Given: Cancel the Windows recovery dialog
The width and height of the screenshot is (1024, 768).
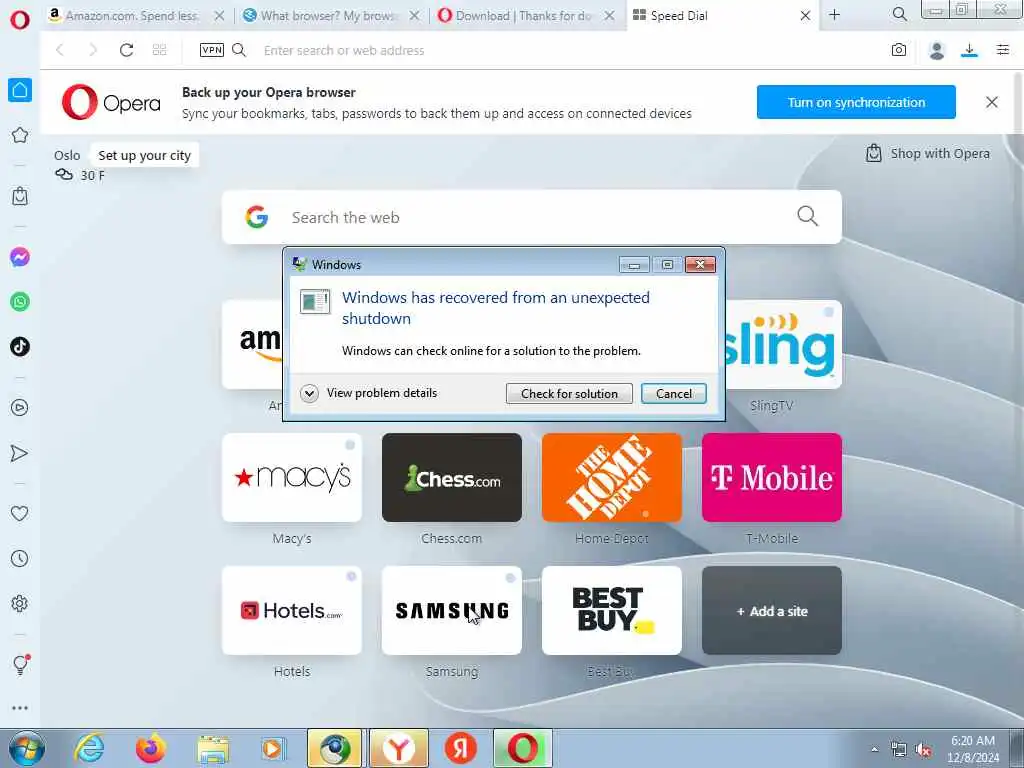Looking at the screenshot, I should [x=673, y=393].
